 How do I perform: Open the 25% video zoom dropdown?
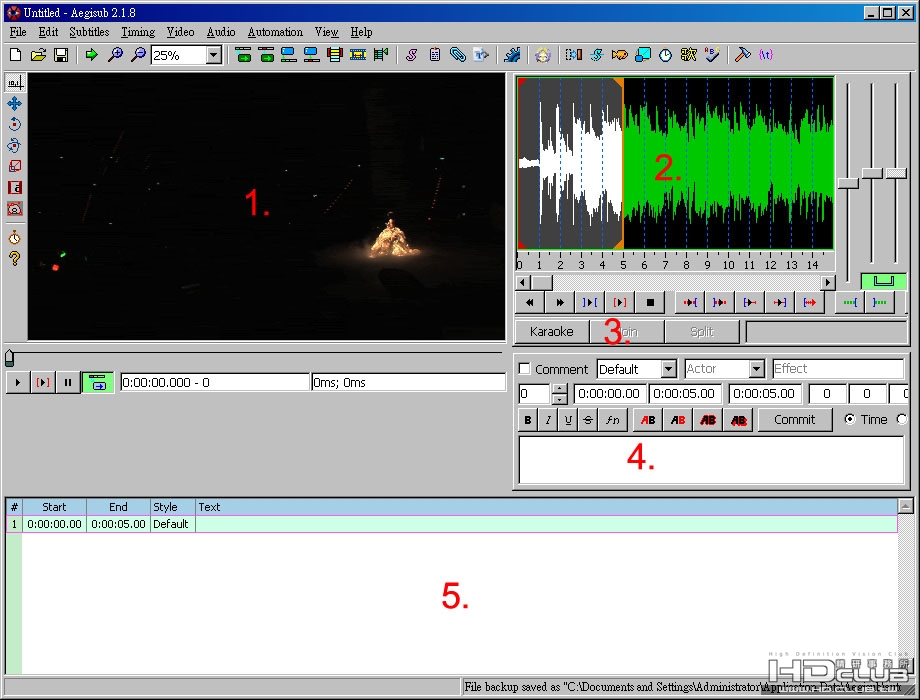(x=214, y=55)
